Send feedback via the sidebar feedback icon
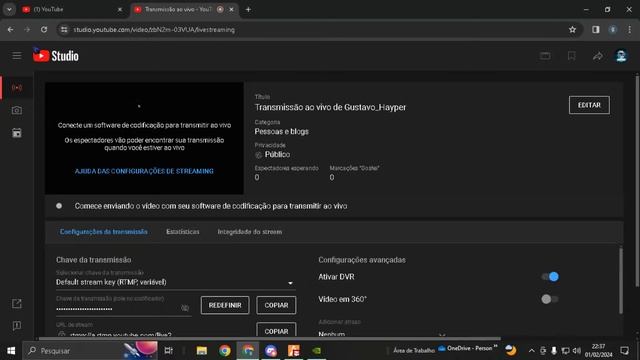 (x=17, y=326)
